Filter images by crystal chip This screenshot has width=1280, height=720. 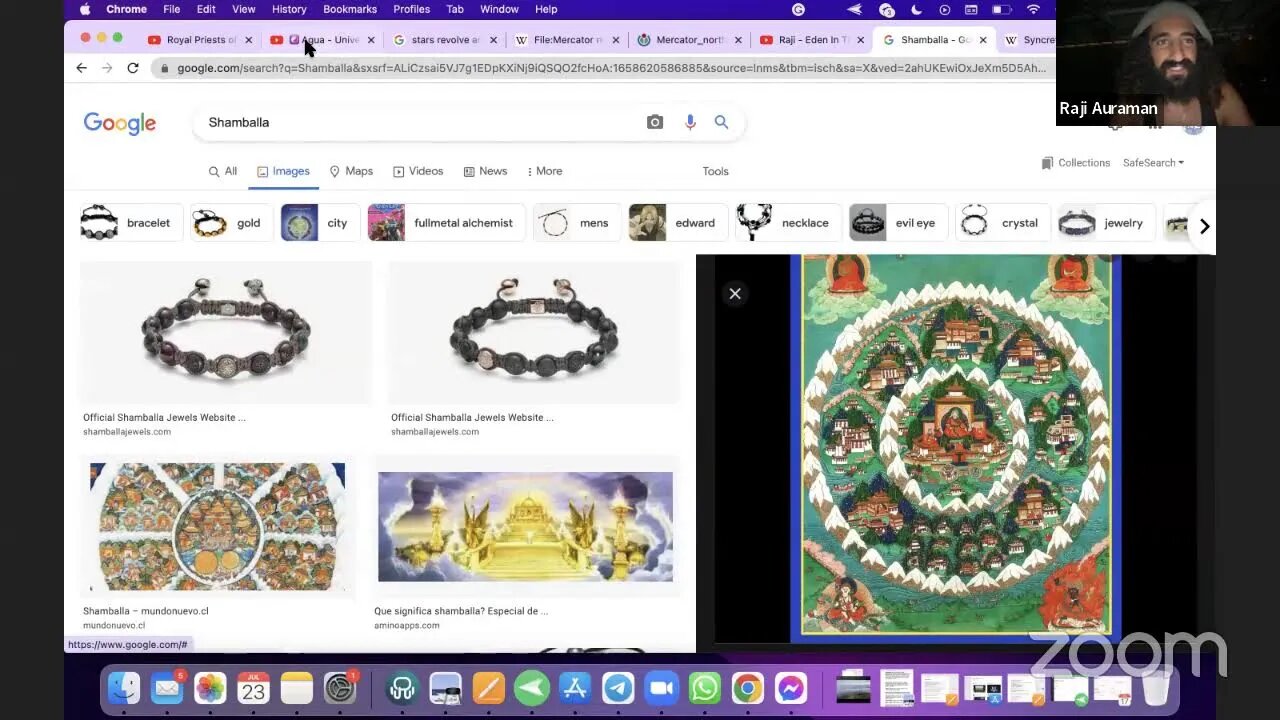pos(1001,223)
